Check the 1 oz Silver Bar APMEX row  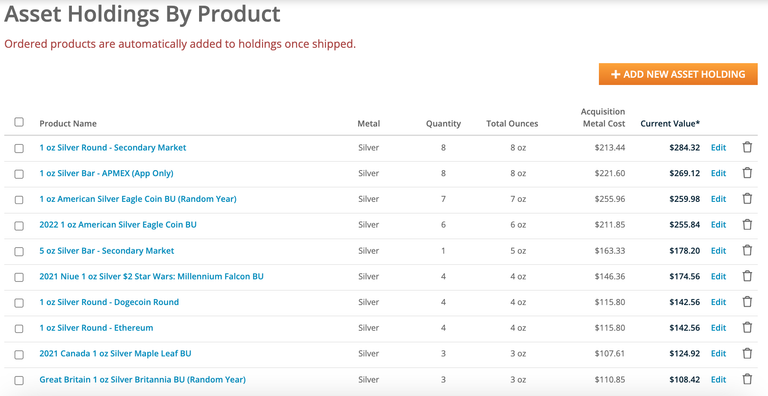click(19, 174)
